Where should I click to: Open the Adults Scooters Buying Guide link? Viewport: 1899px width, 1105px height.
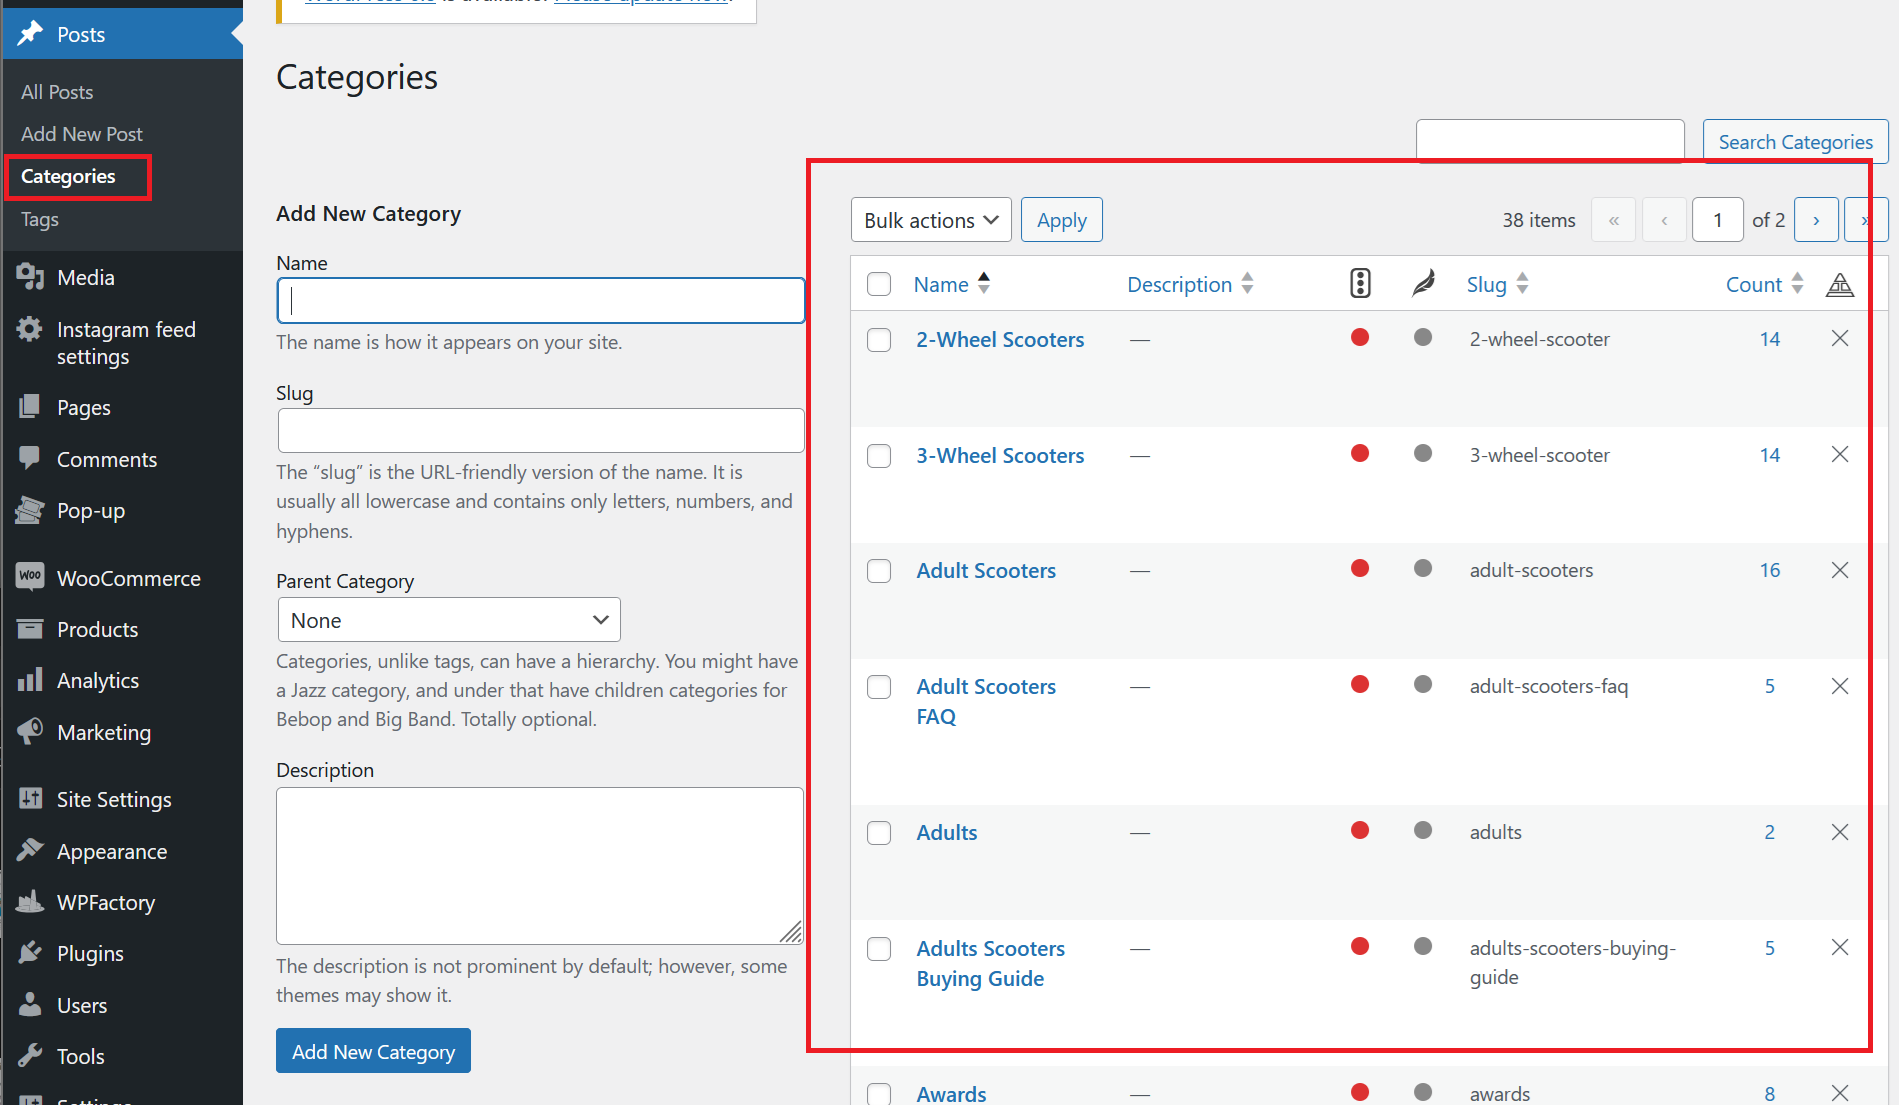click(x=990, y=964)
